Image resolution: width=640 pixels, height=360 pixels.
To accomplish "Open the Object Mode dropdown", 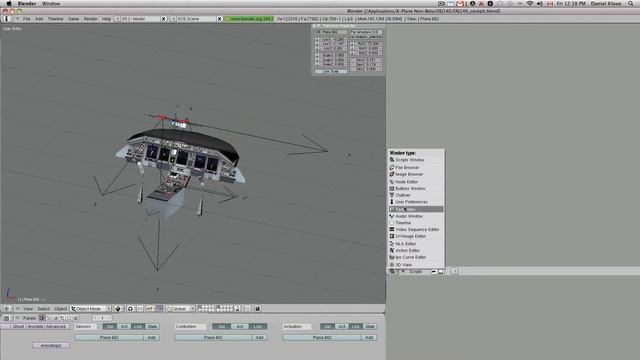I will (91, 309).
